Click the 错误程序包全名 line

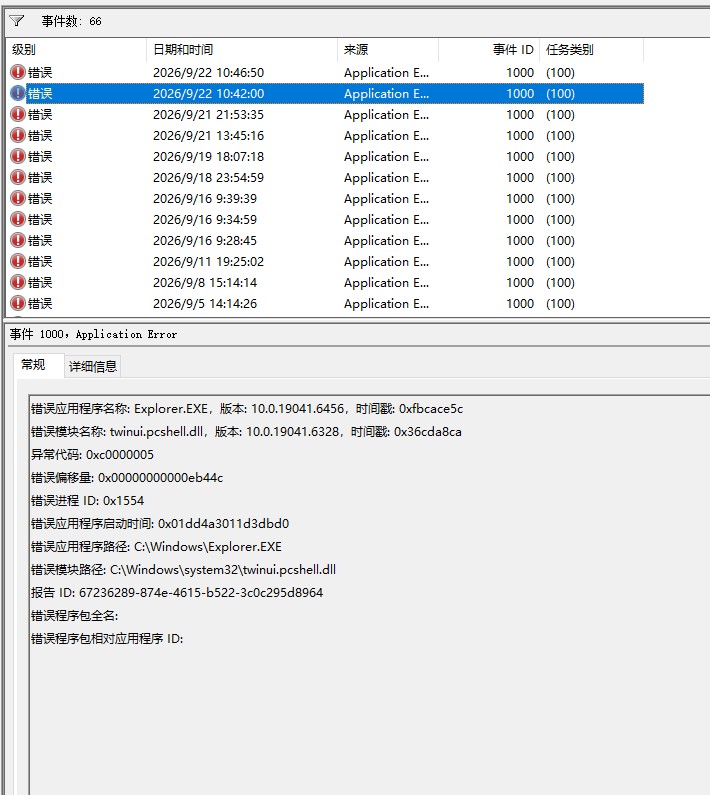75,616
